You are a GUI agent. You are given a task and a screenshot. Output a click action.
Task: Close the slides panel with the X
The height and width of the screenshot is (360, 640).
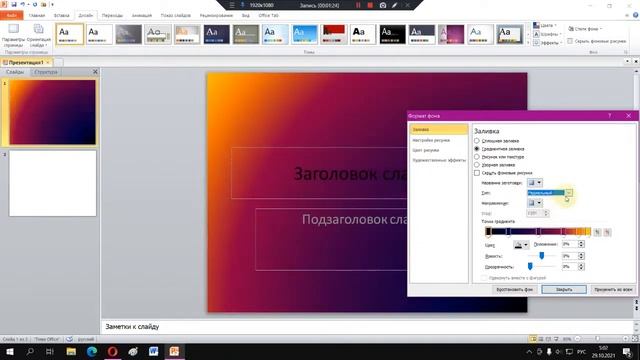pos(95,72)
